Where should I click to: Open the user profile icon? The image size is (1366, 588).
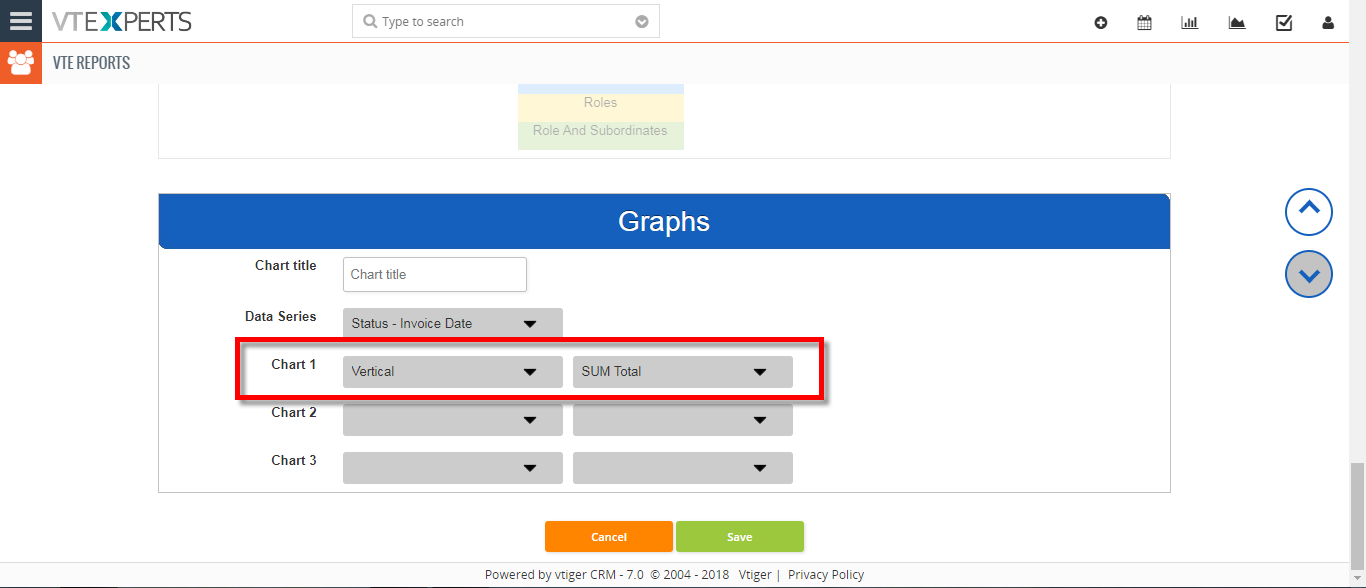1328,23
